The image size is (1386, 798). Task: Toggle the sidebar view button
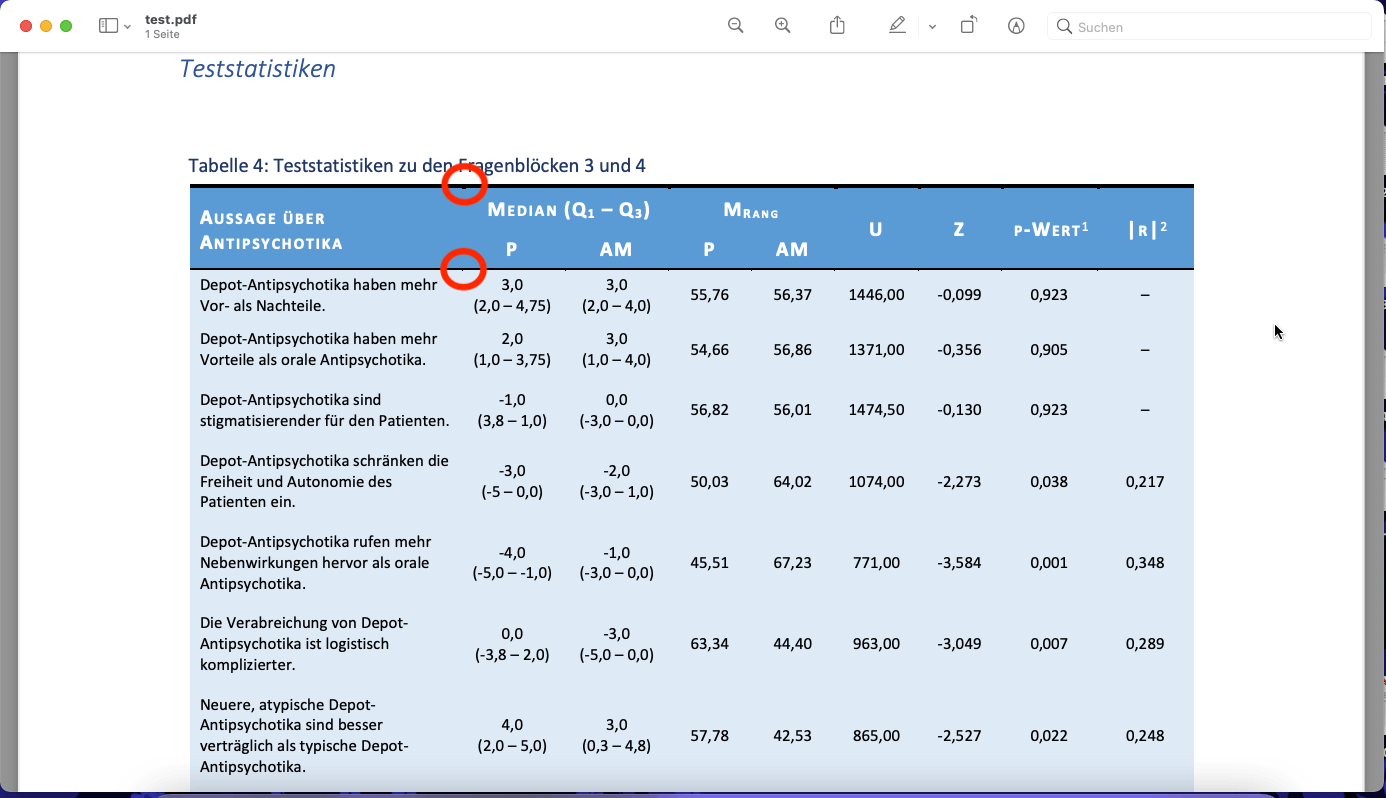click(x=108, y=26)
